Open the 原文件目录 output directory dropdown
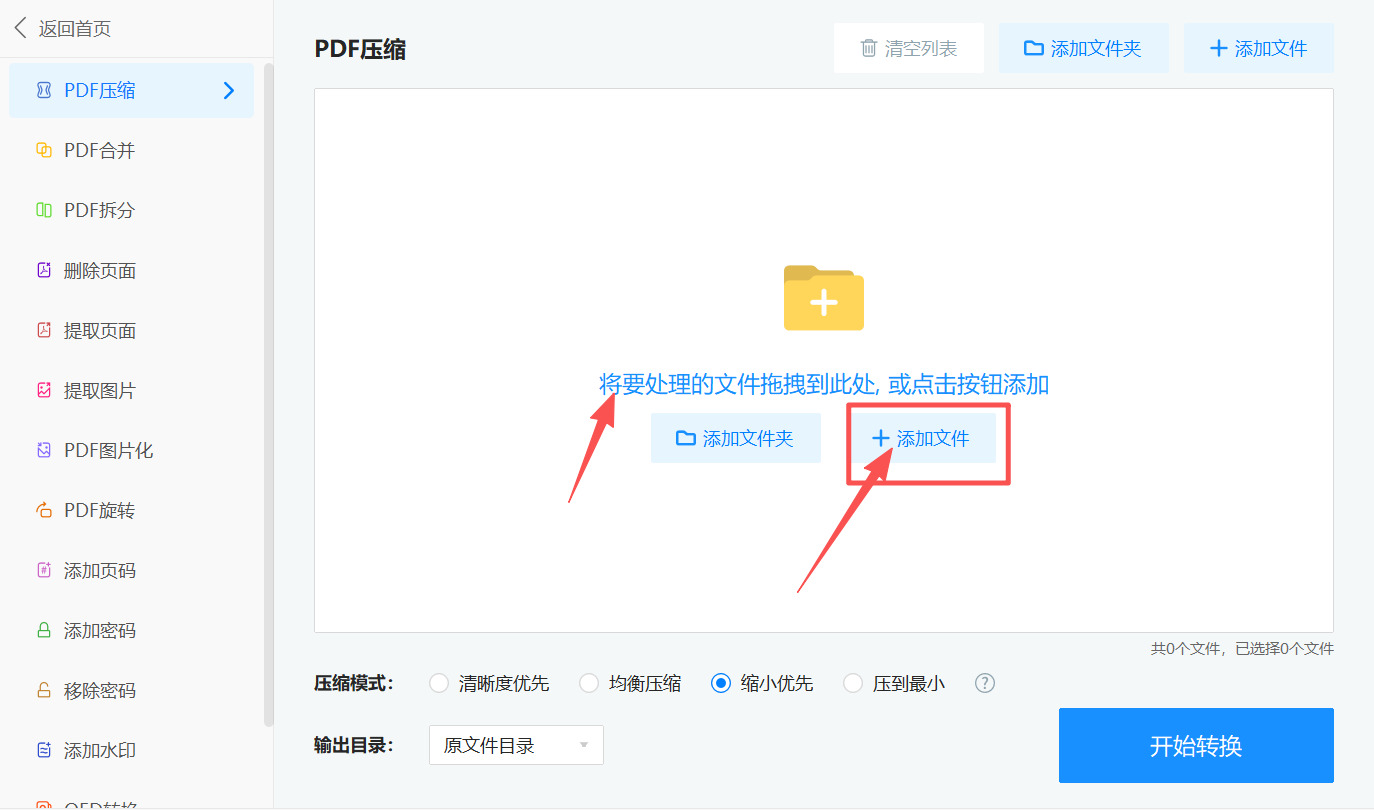Screen dimensions: 1374x810 516,745
